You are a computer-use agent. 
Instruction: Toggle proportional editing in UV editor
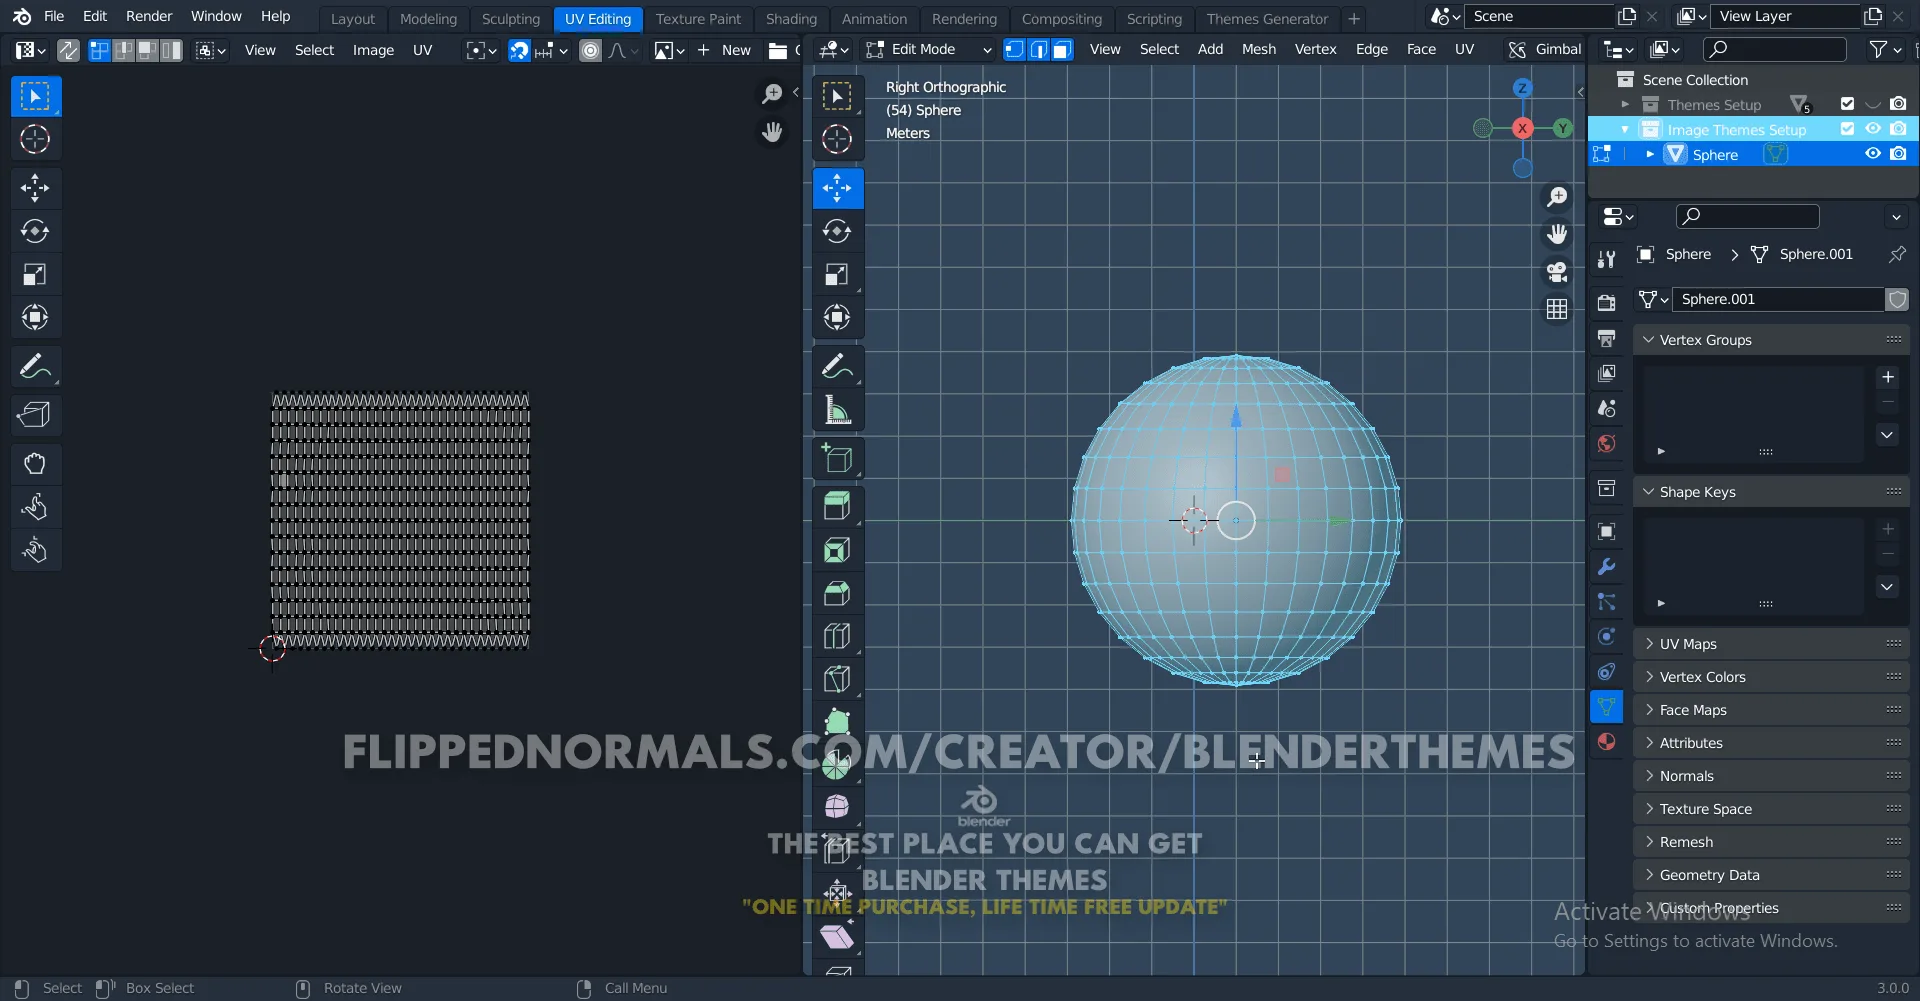pyautogui.click(x=591, y=50)
